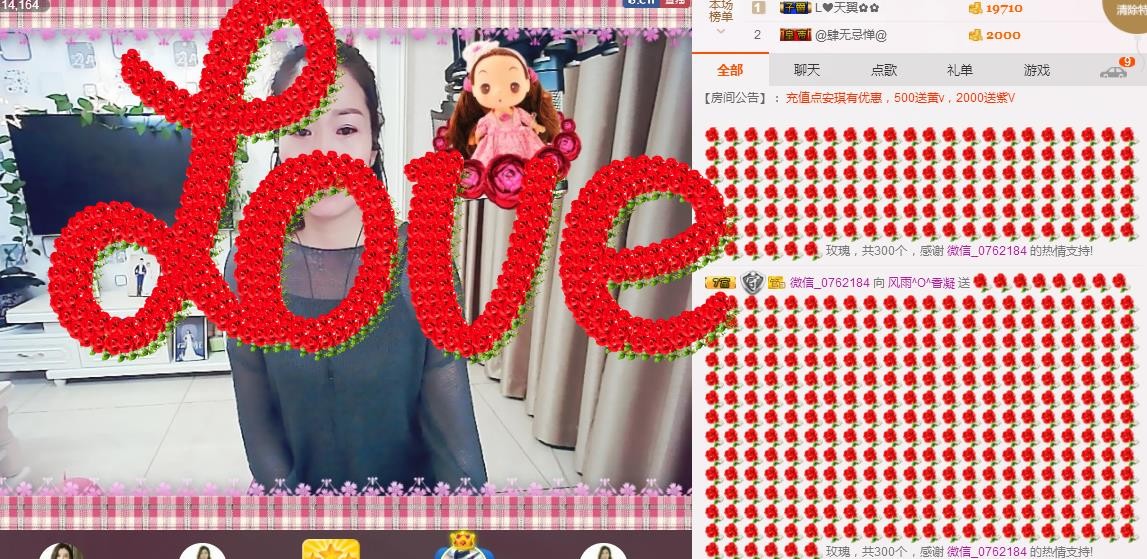This screenshot has height=559, width=1147.
Task: Click 微信_0762184 in the bottom thank-you line
Action: pos(987,552)
